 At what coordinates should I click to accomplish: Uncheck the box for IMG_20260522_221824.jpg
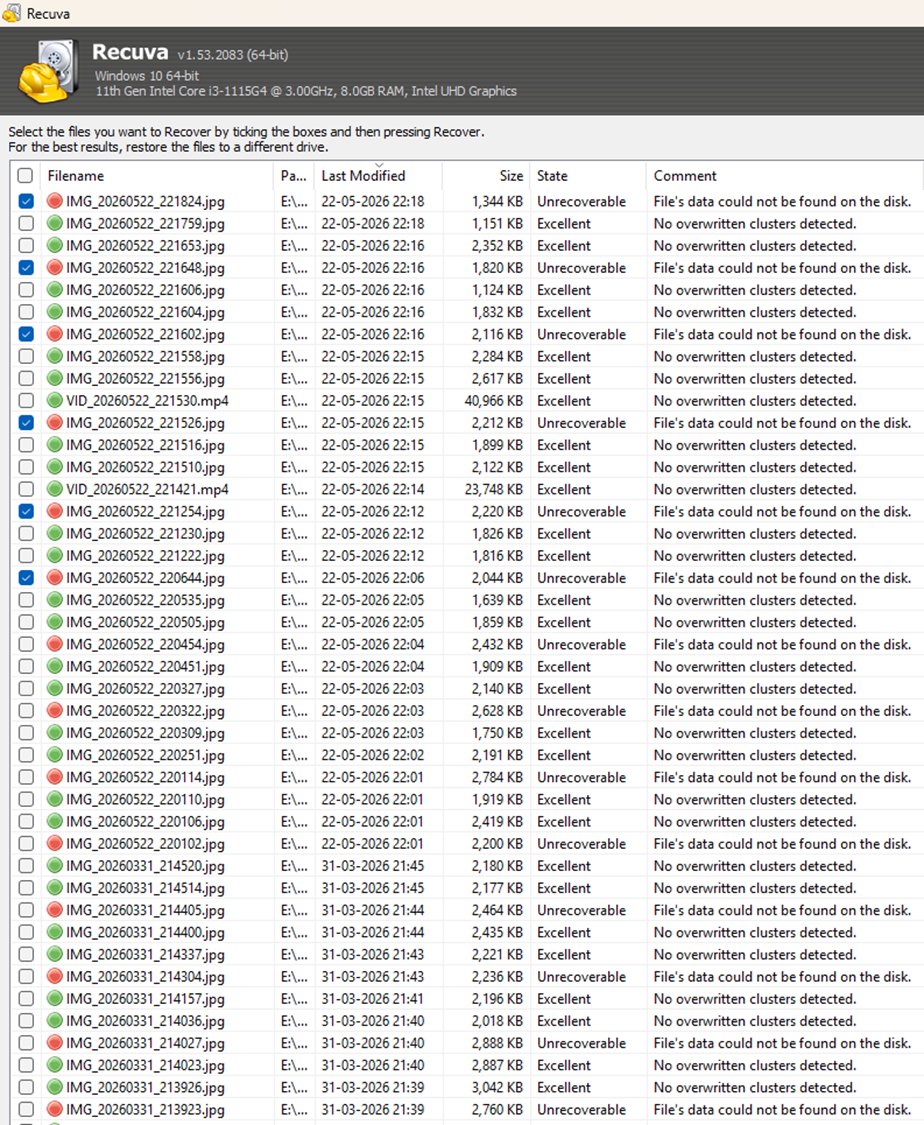pos(26,202)
